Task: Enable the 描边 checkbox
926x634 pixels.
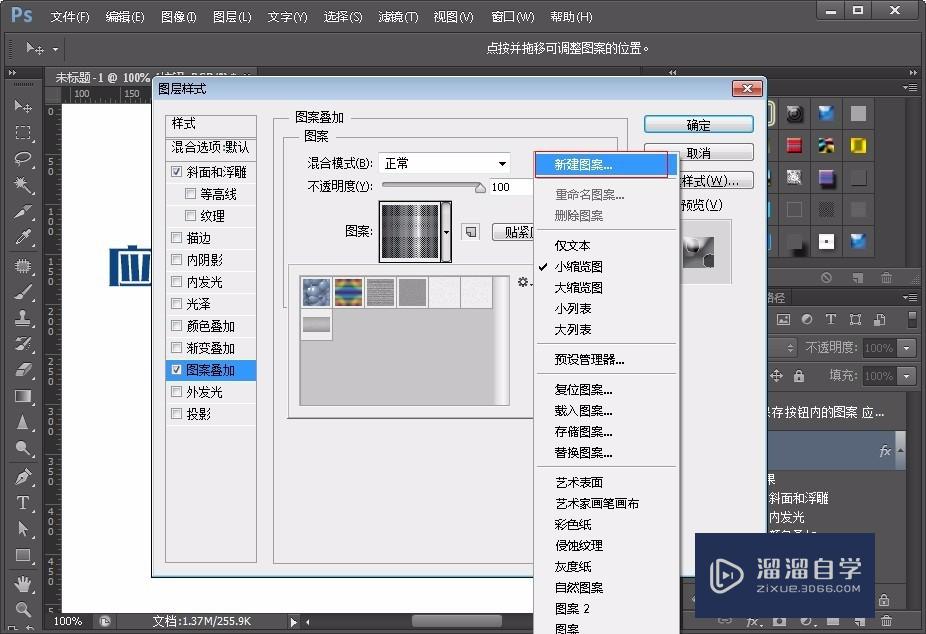Action: pos(177,238)
